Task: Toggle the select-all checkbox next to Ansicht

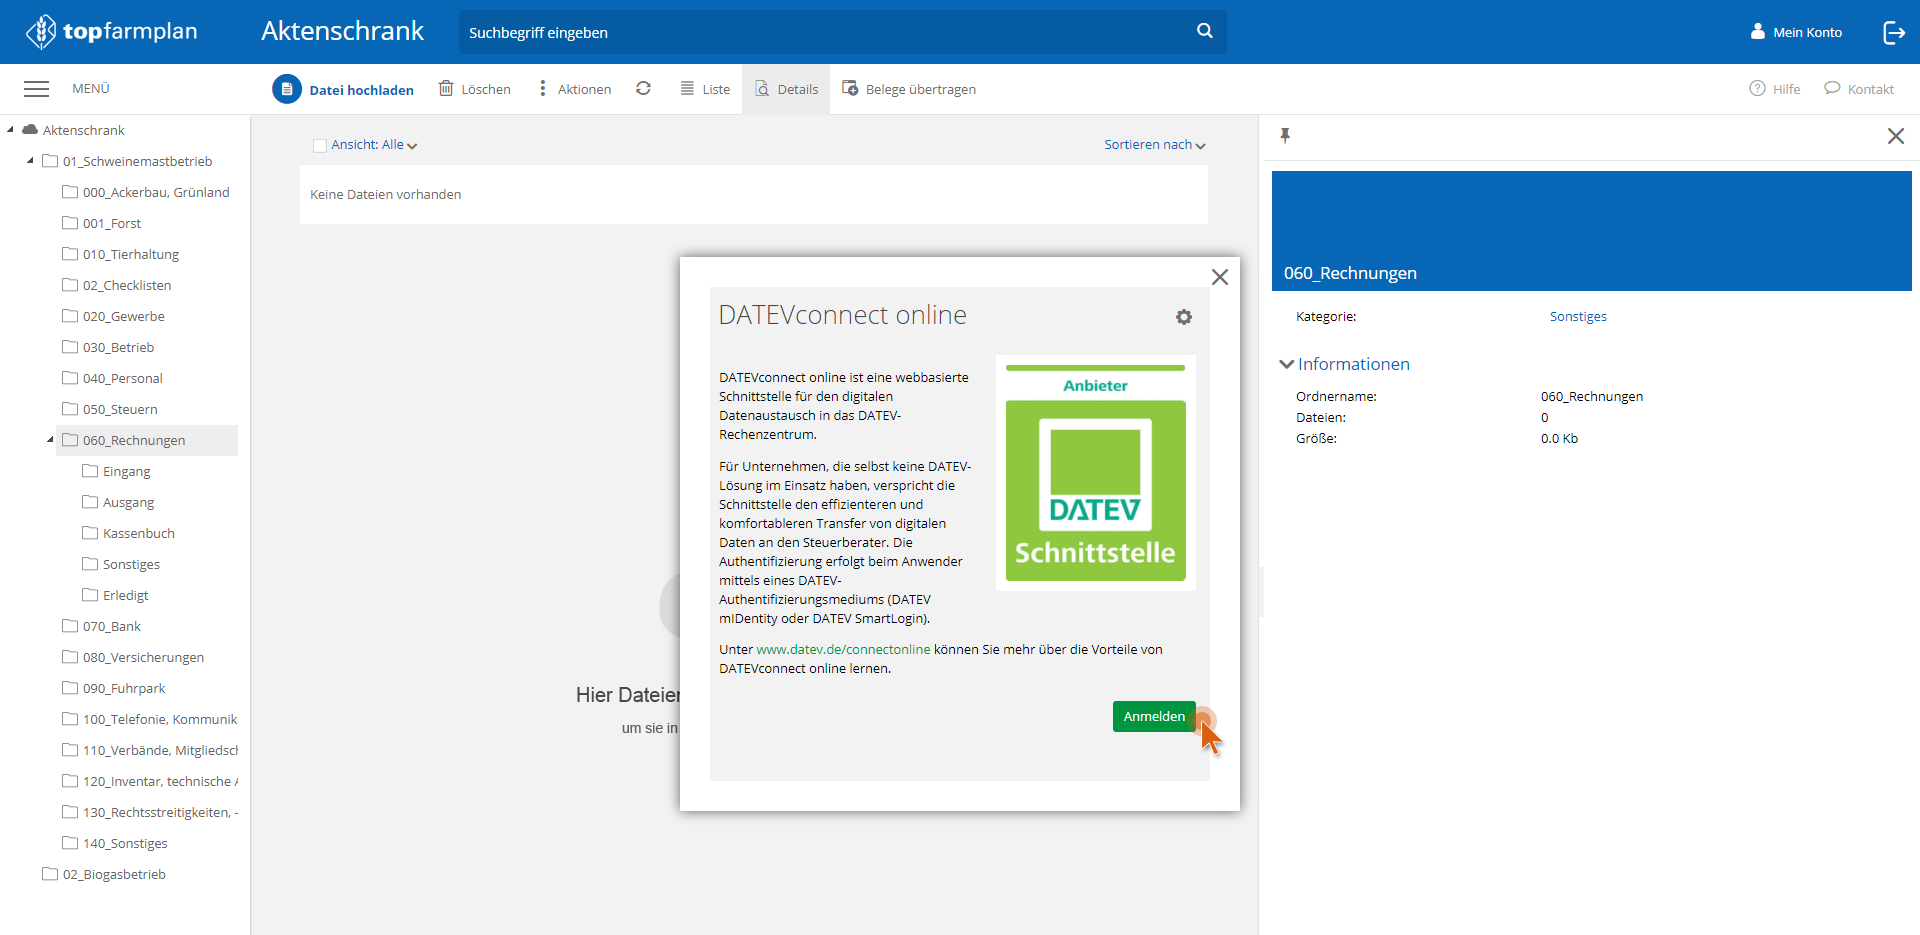Action: (x=320, y=145)
